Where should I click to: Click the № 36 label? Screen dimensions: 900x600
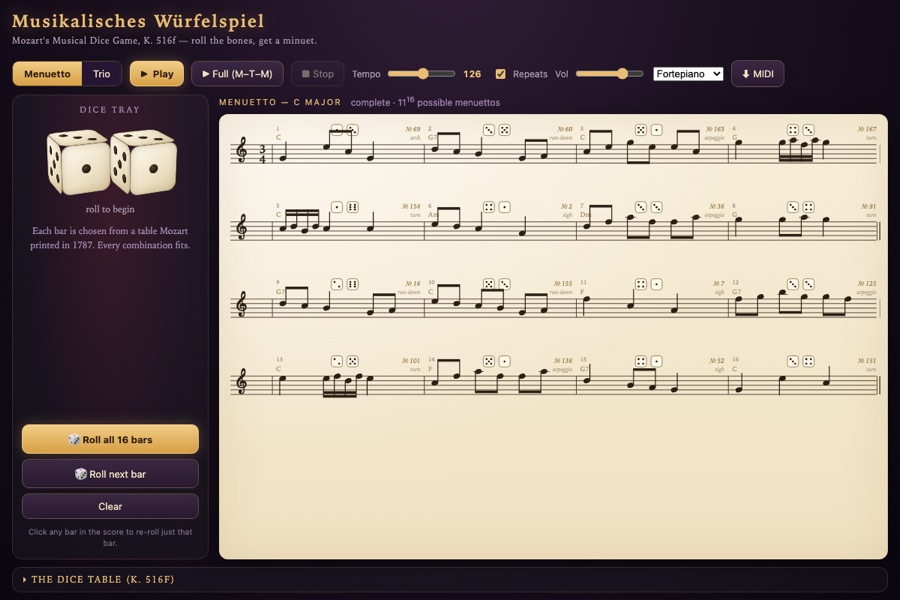coord(716,206)
